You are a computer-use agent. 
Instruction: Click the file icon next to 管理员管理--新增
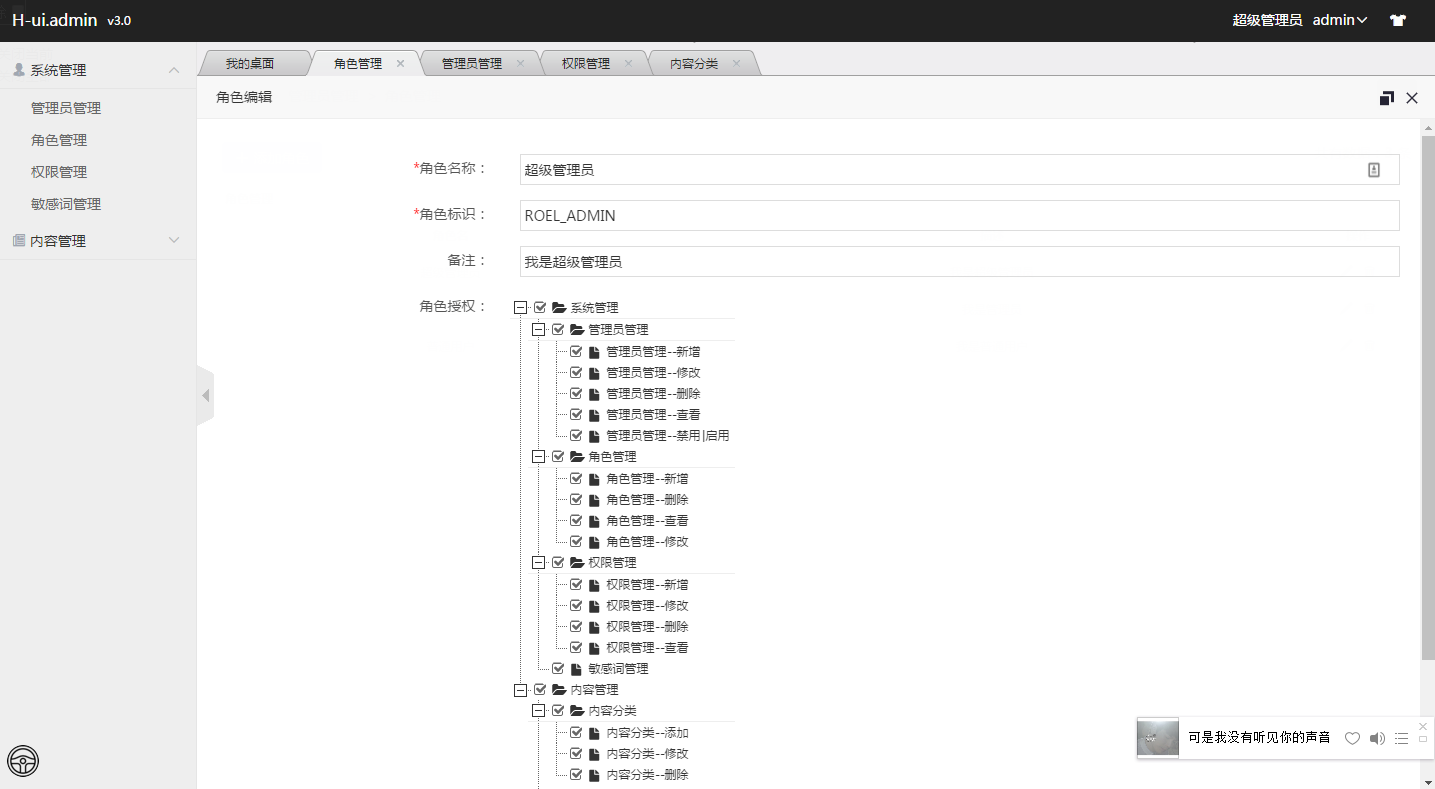(x=594, y=352)
